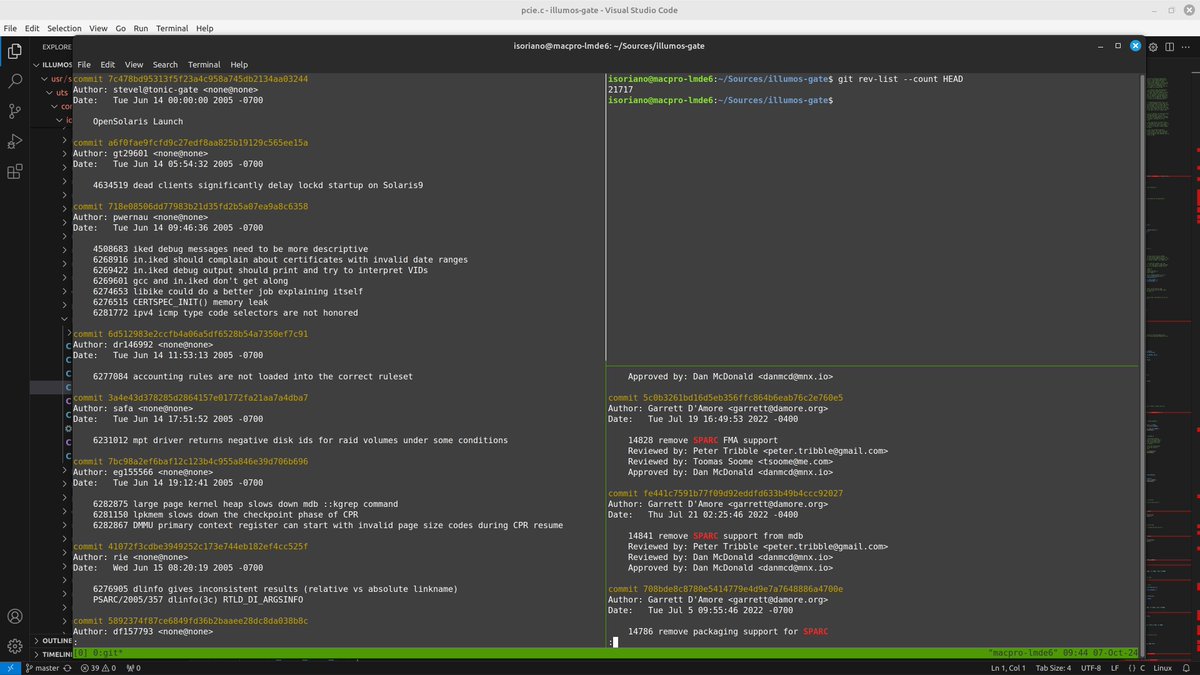Click 'Author: pwernau <none@none>' line

pos(140,217)
